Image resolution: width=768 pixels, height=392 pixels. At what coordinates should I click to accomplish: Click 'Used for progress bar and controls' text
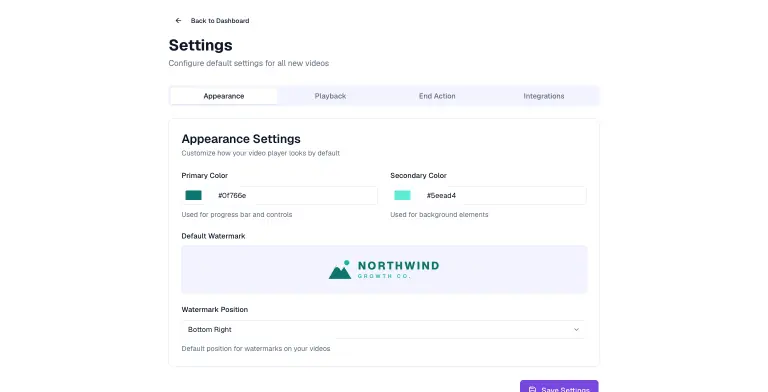pyautogui.click(x=237, y=215)
